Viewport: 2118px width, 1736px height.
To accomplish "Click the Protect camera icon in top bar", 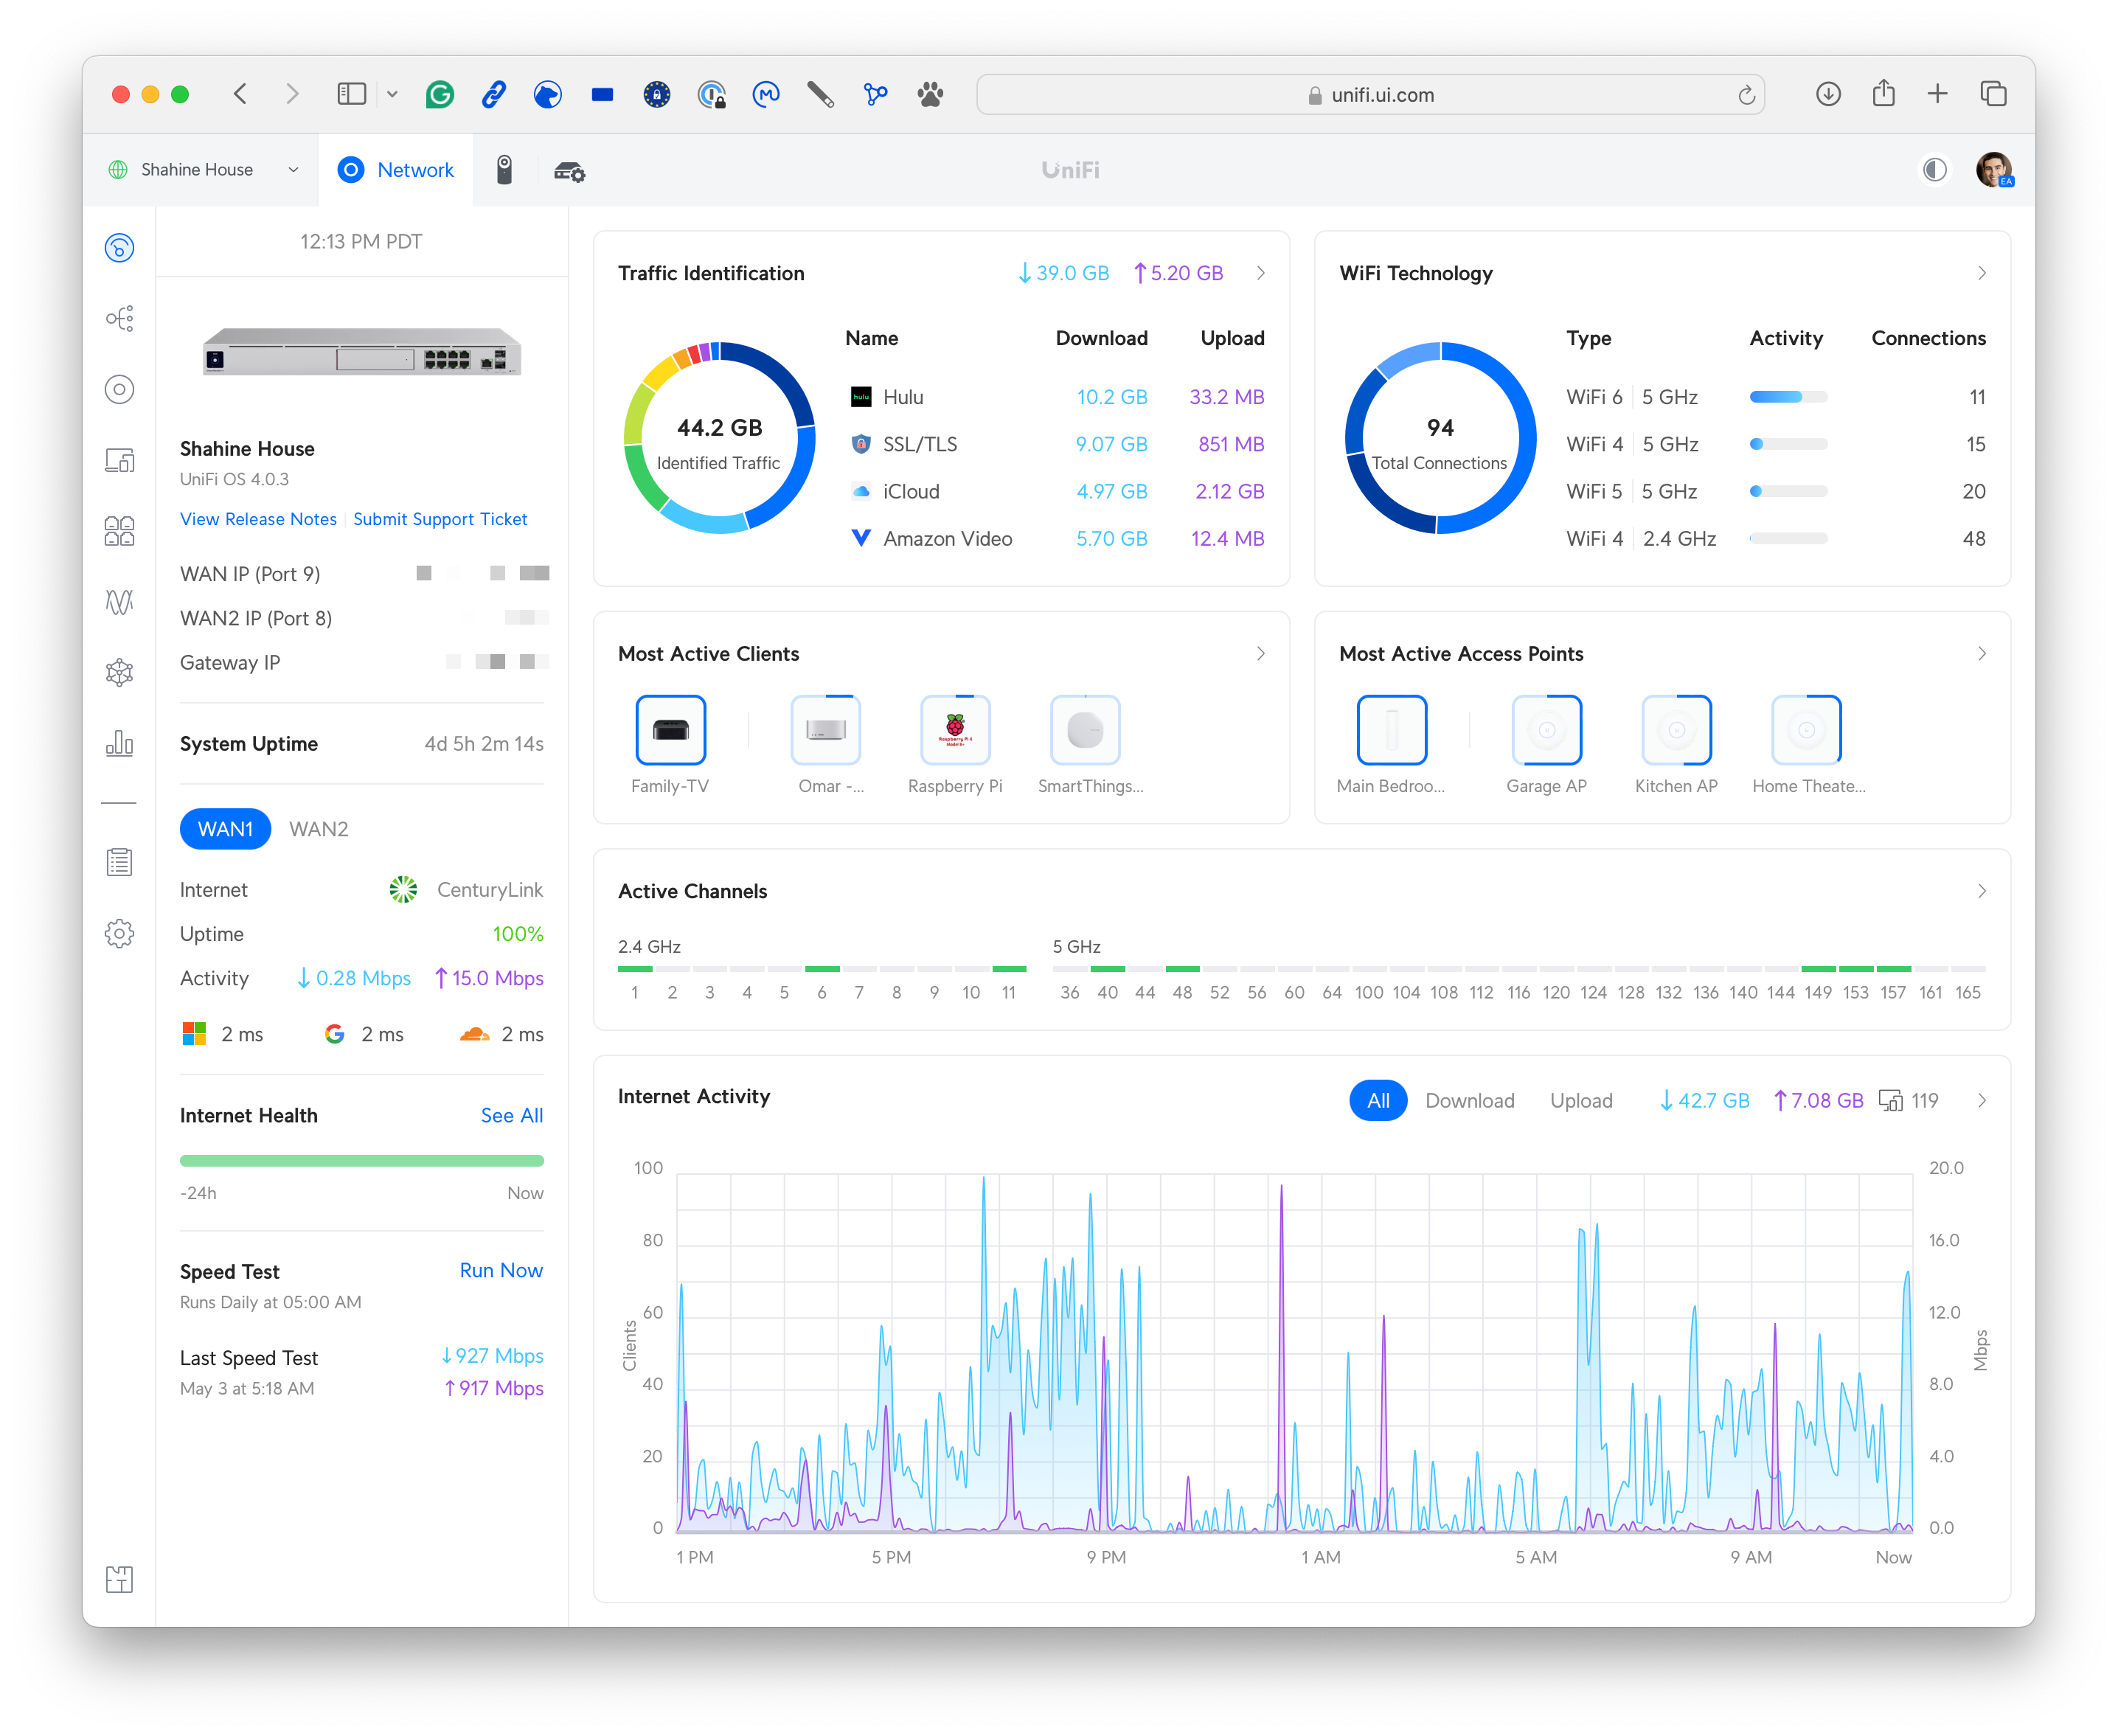I will click(x=504, y=170).
